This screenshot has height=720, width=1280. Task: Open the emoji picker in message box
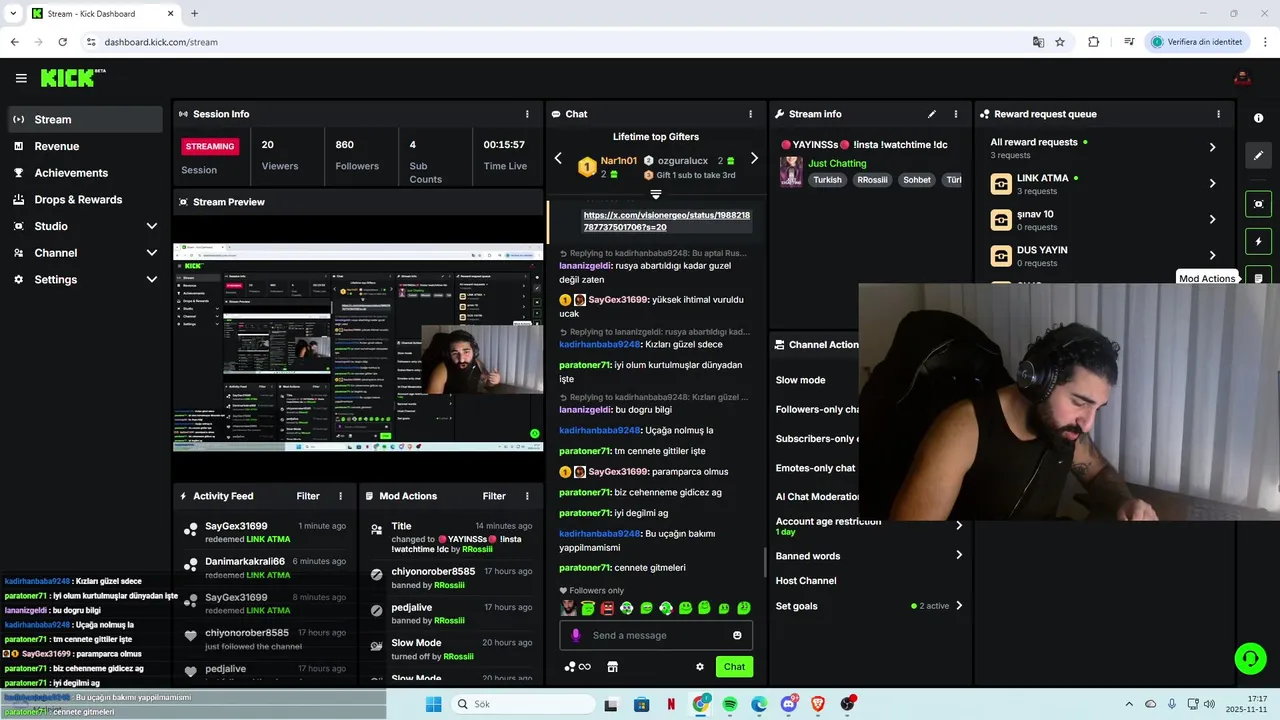(x=737, y=635)
